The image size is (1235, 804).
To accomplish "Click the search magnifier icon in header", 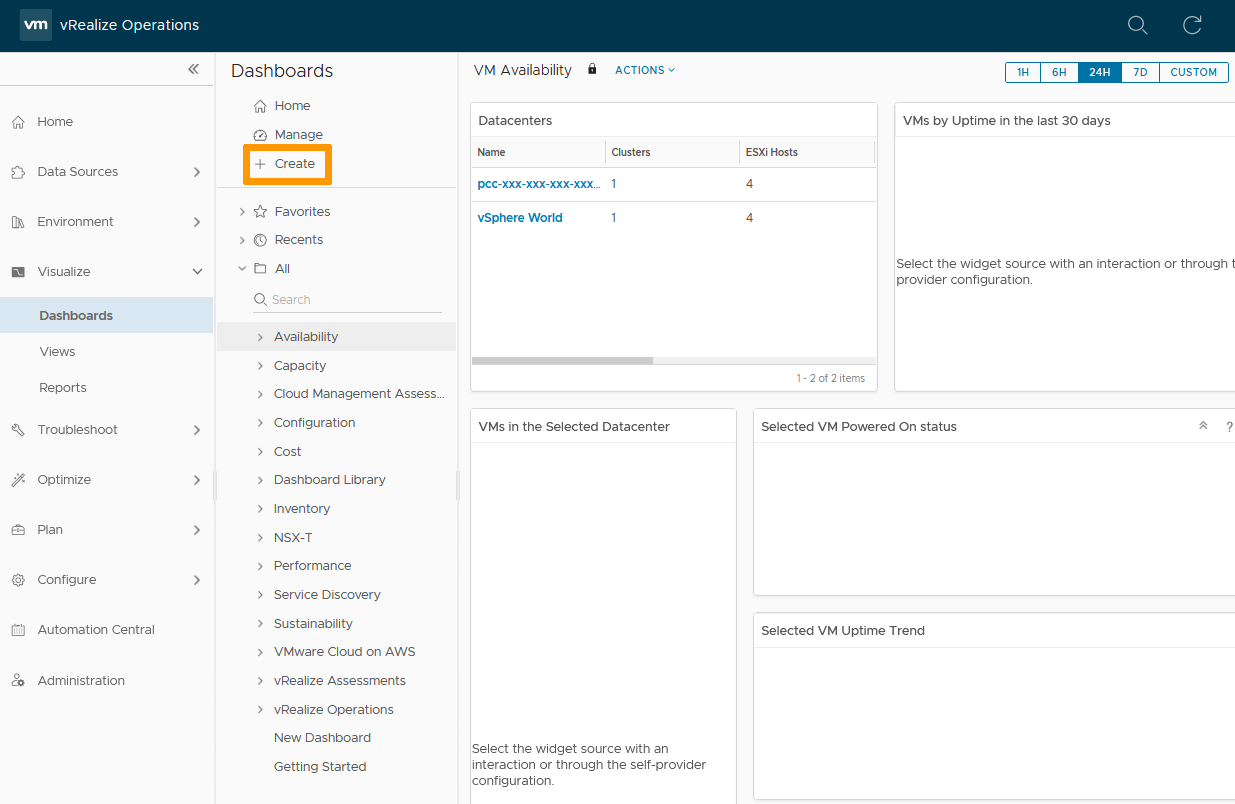I will [x=1137, y=25].
